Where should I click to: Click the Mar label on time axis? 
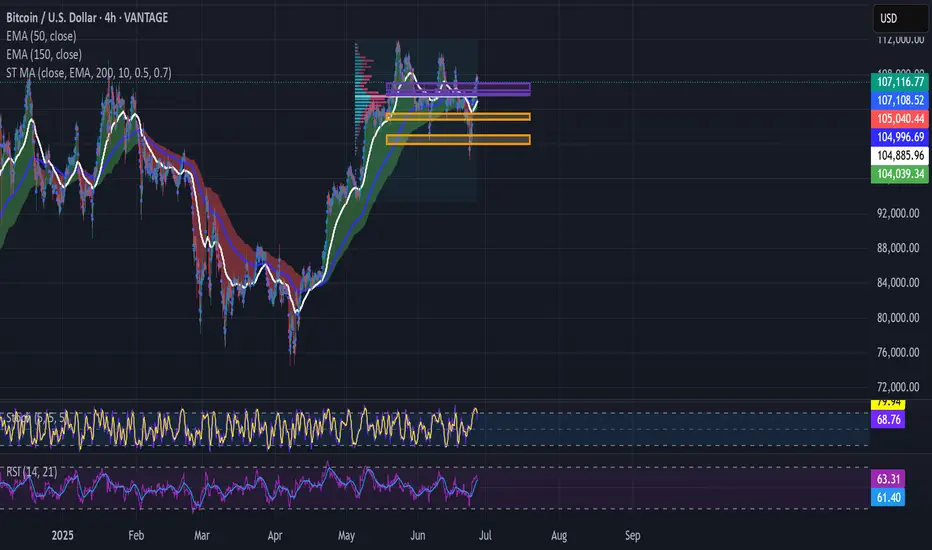tap(201, 535)
